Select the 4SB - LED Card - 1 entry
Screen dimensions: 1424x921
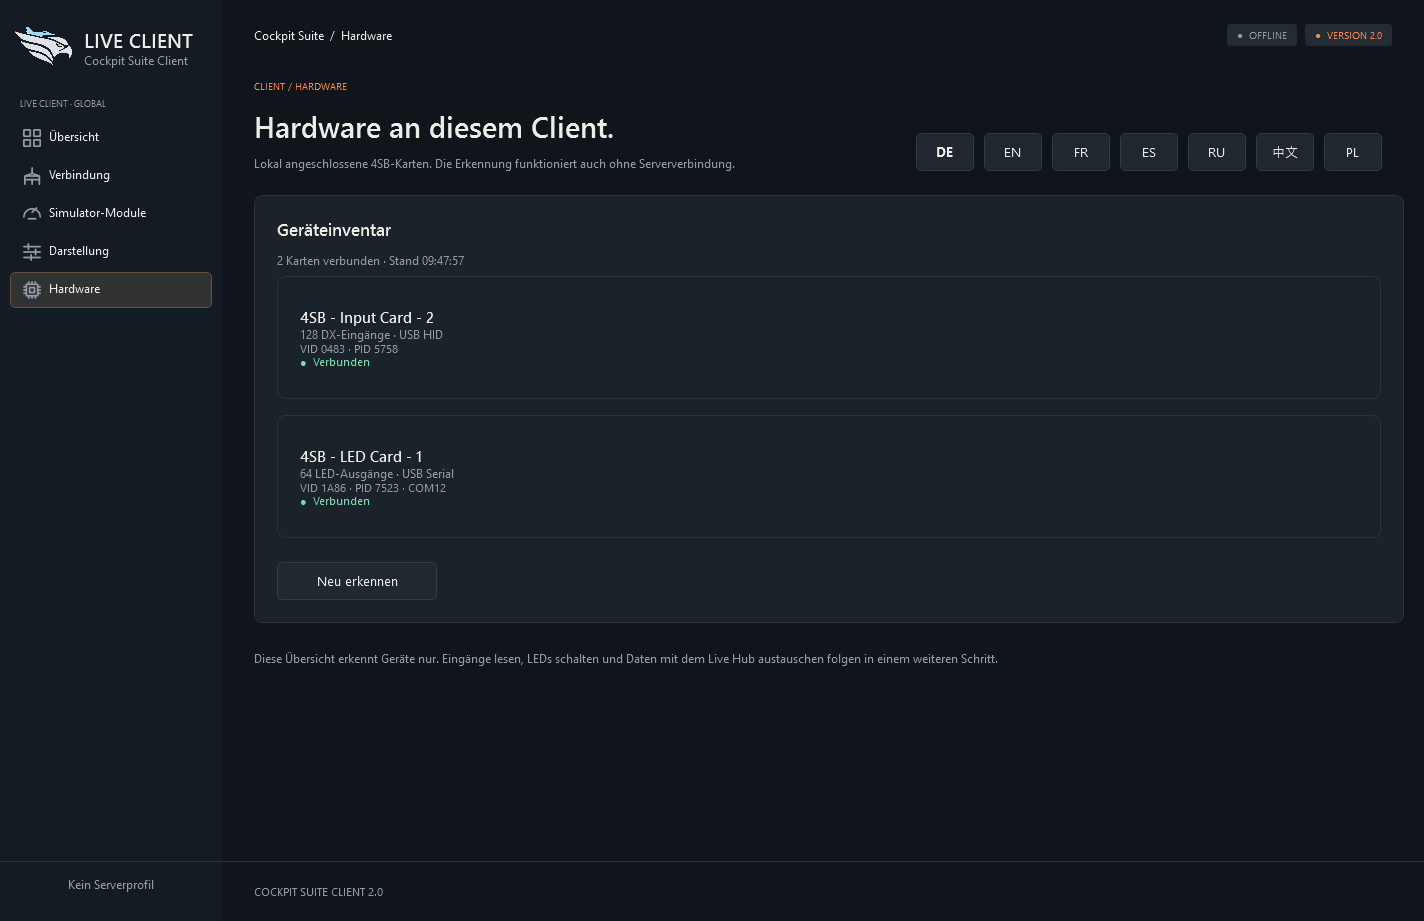click(829, 477)
